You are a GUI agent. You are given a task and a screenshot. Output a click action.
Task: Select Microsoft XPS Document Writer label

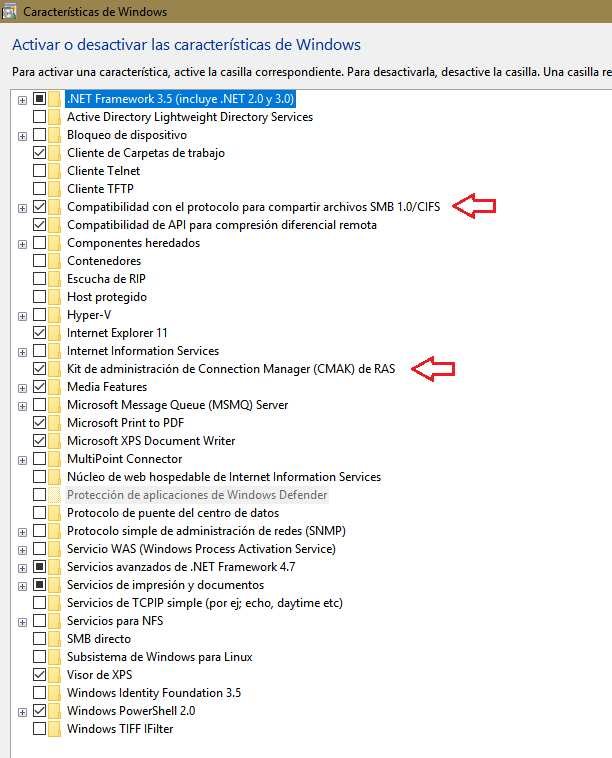point(151,441)
